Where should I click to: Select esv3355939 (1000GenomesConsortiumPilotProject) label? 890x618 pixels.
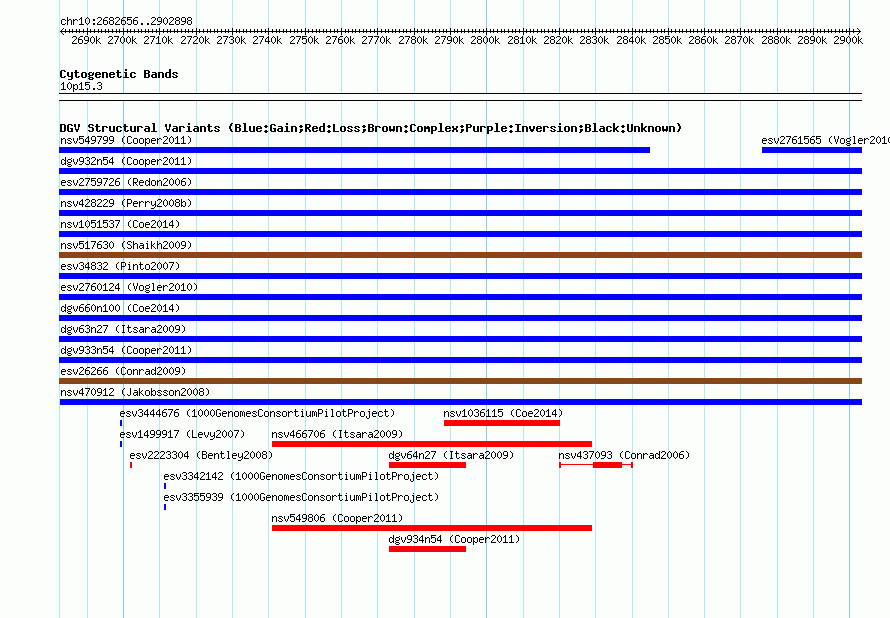[x=301, y=497]
